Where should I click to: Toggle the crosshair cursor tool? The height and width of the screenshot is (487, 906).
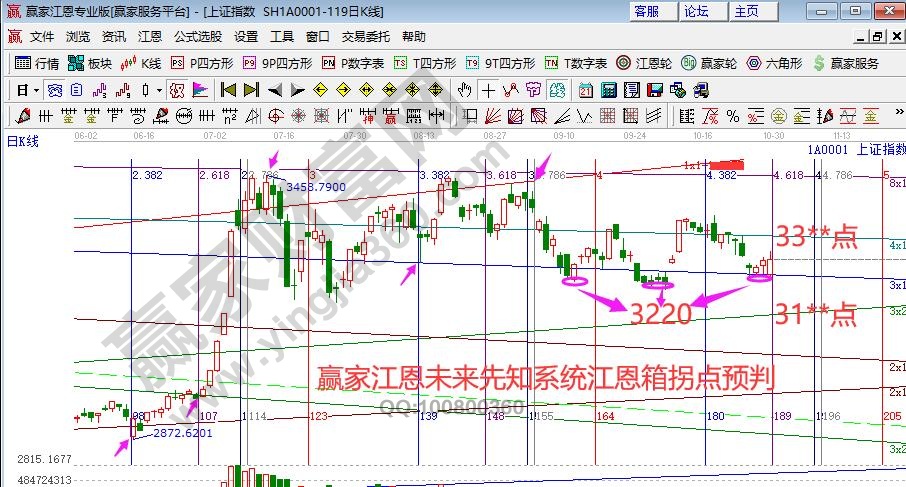coord(488,89)
